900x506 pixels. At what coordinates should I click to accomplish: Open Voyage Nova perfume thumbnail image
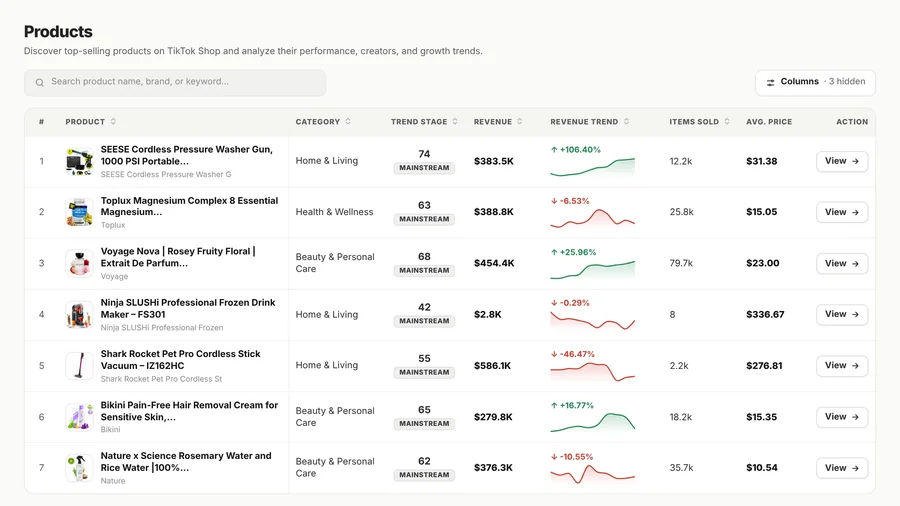coord(79,263)
